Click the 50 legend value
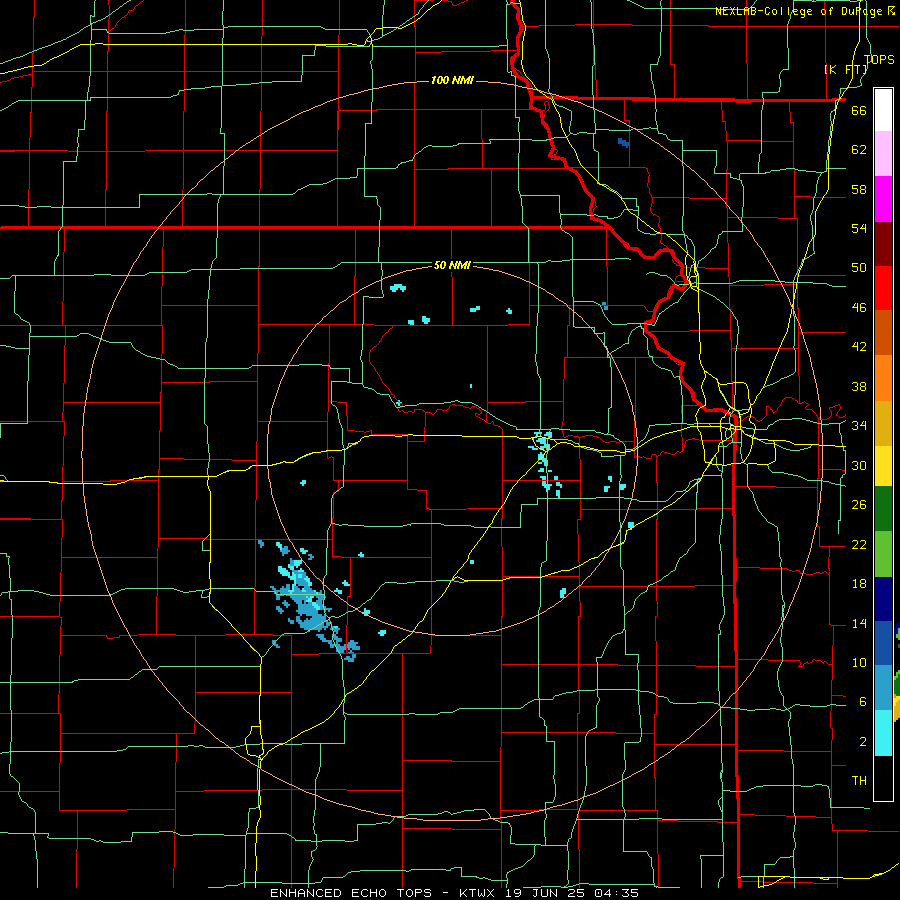Viewport: 900px width, 900px height. 859,268
